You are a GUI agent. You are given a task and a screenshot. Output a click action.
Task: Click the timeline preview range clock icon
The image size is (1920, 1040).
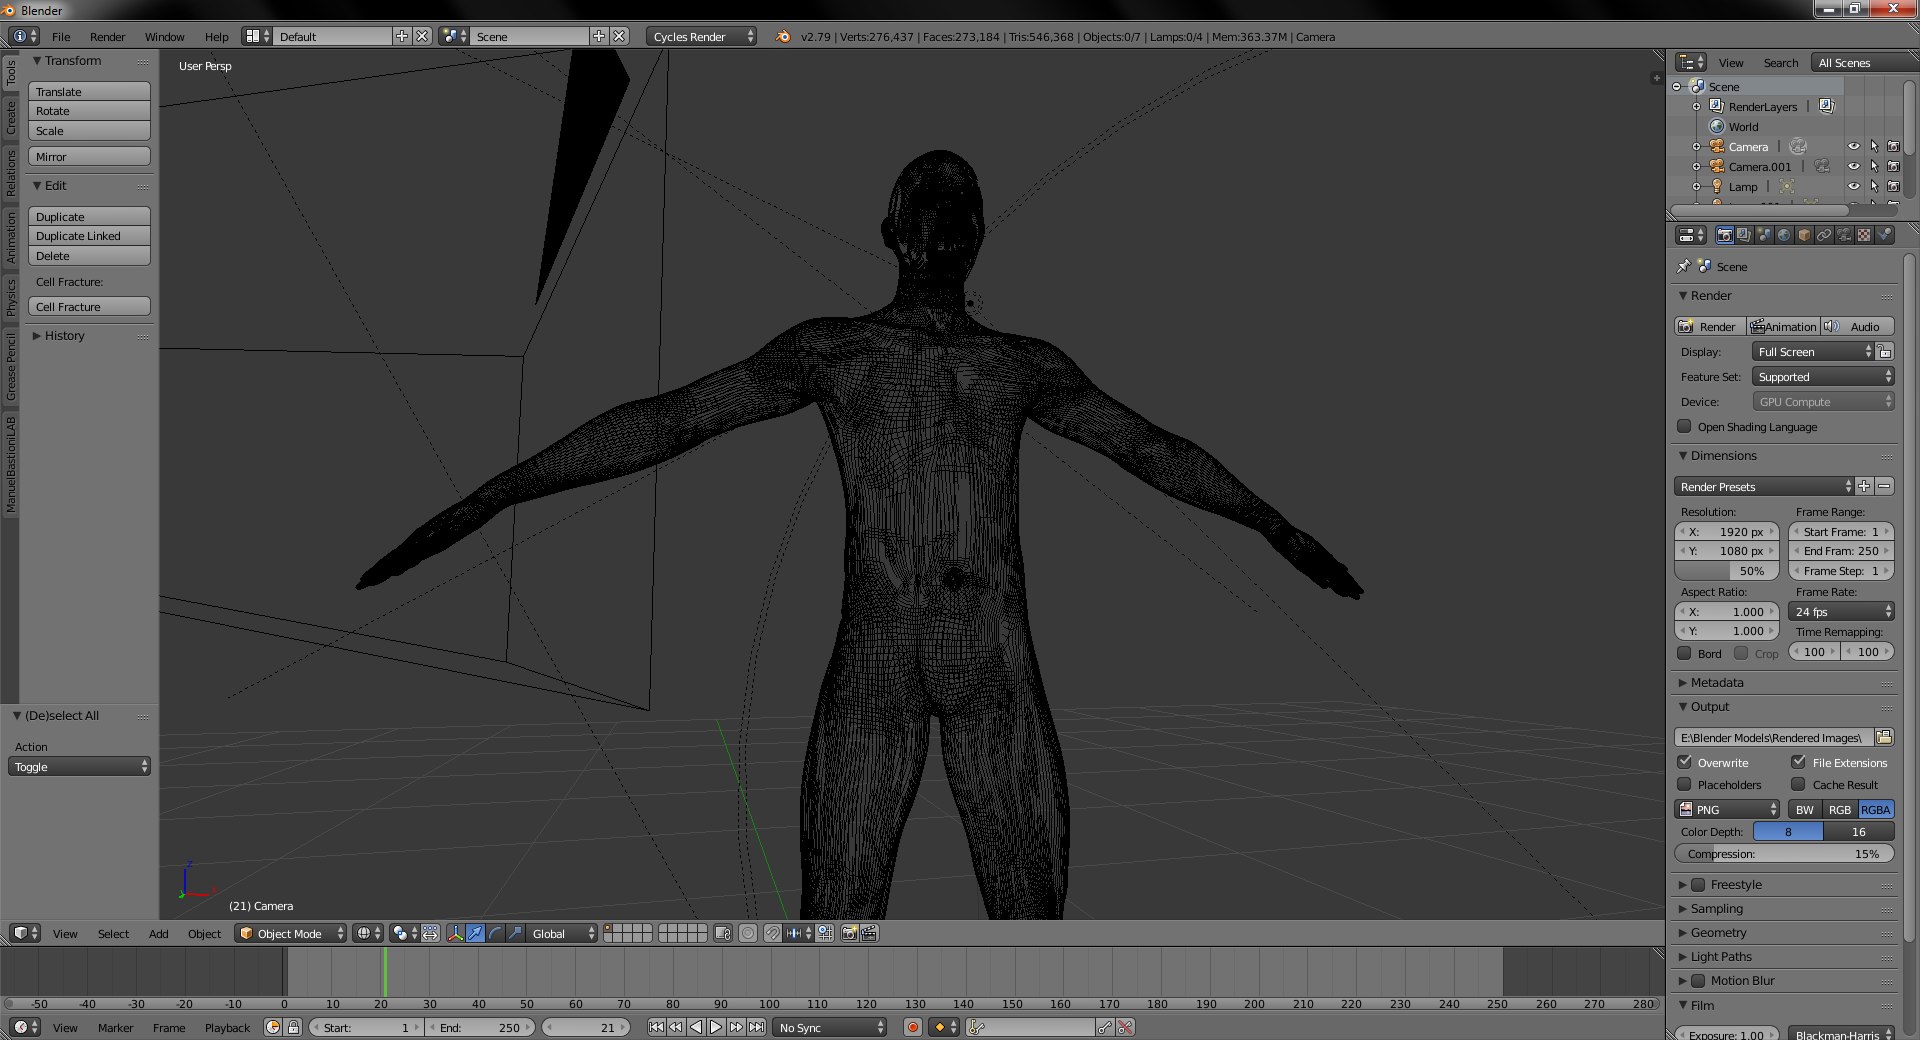pos(273,1027)
